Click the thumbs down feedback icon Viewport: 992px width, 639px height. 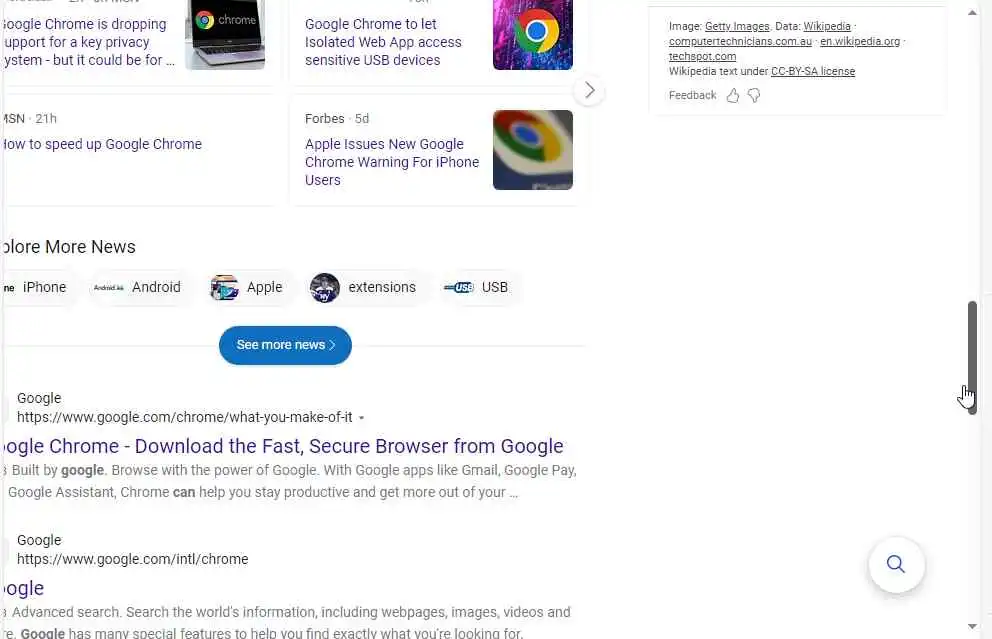(753, 96)
